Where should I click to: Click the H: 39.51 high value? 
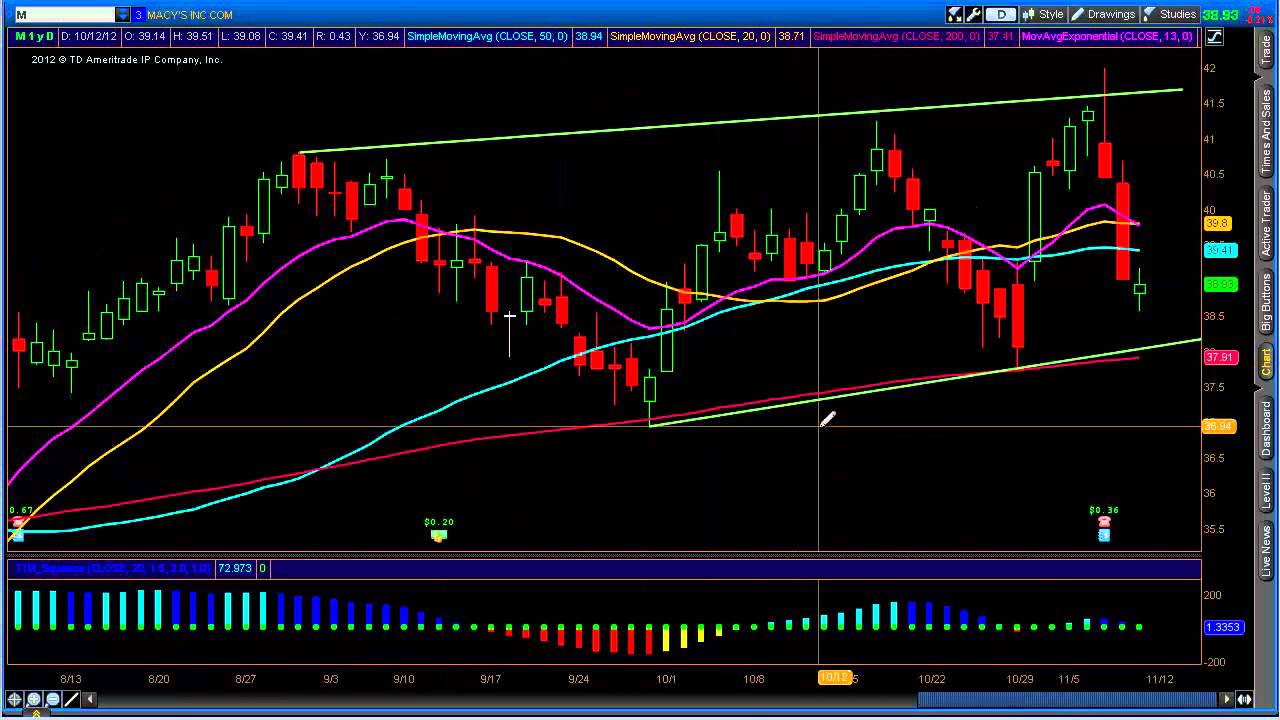[195, 36]
